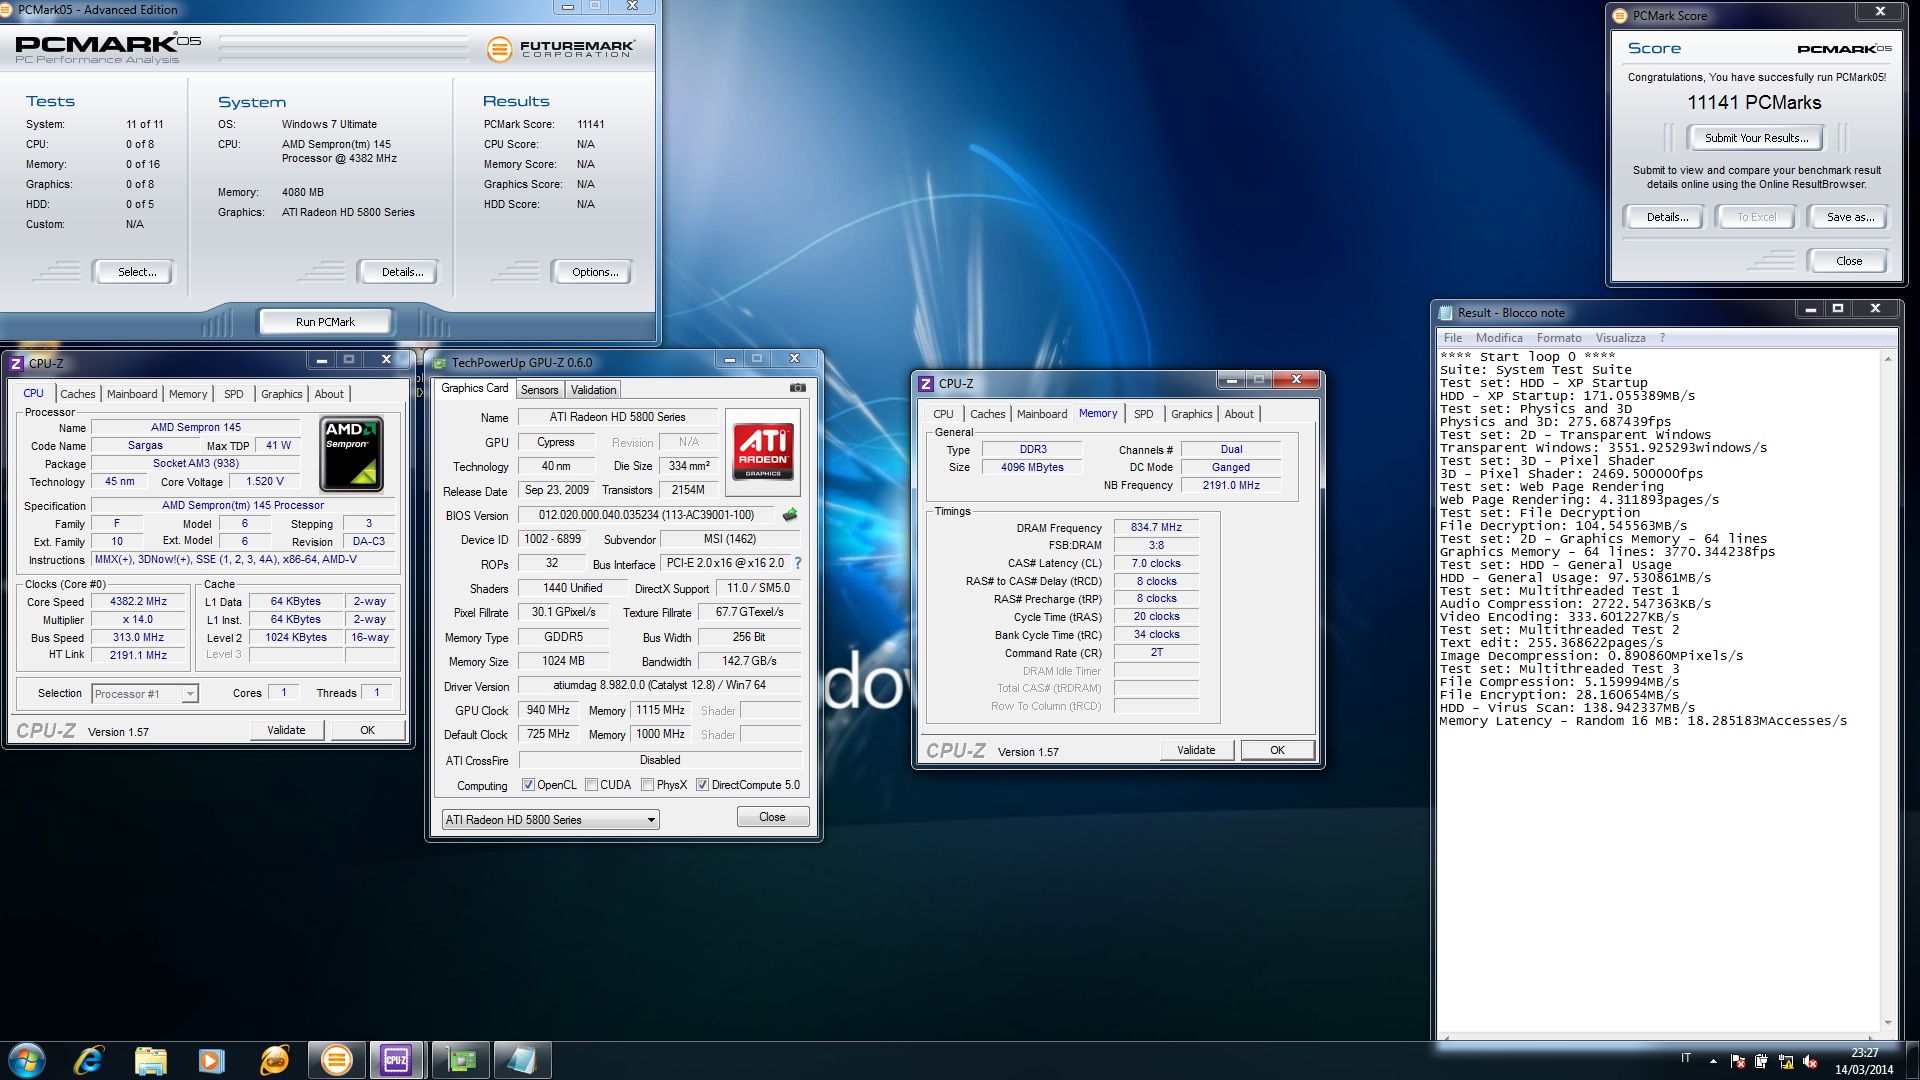Click CPU-Z Memory window title bar icon
The width and height of the screenshot is (1920, 1080).
click(926, 384)
